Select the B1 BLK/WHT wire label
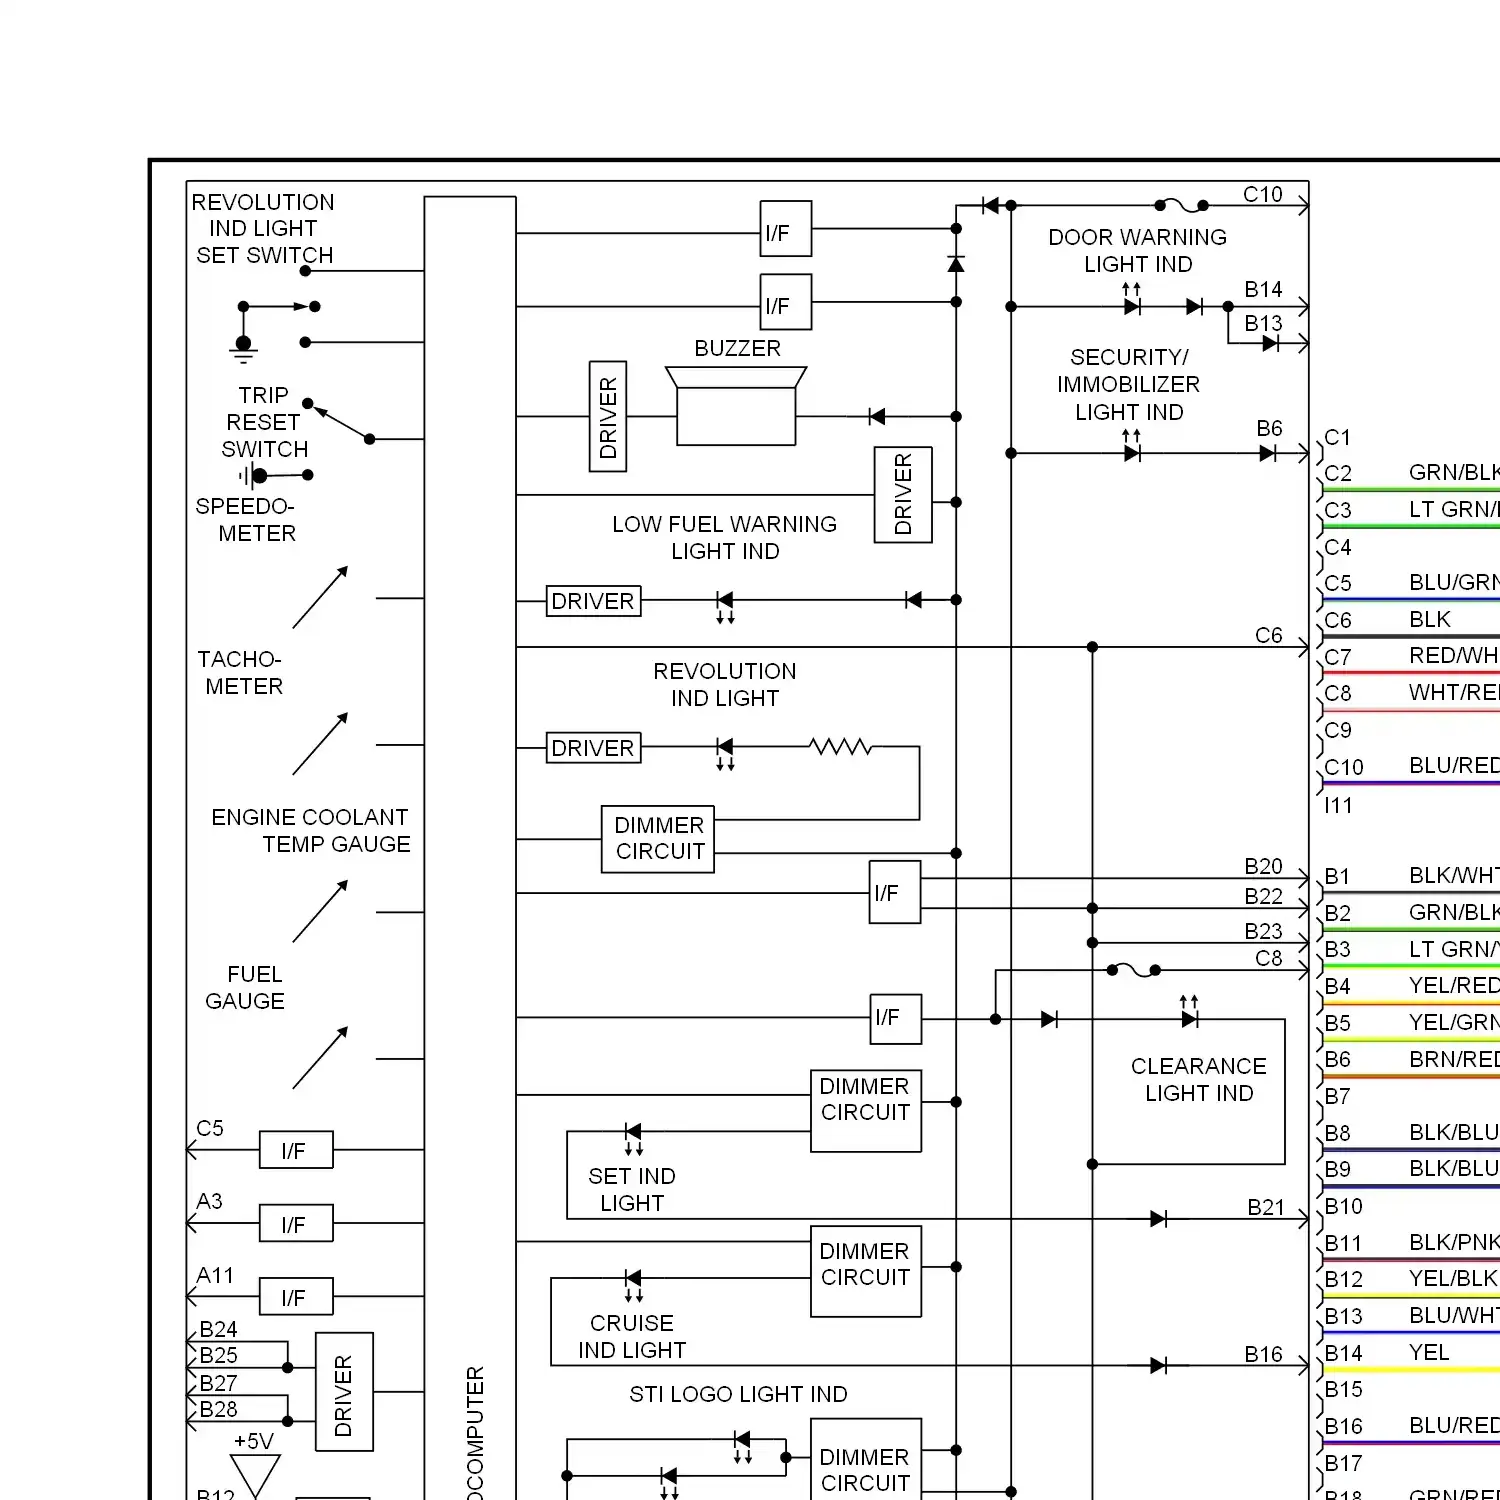The image size is (1500, 1500). pos(1454,875)
